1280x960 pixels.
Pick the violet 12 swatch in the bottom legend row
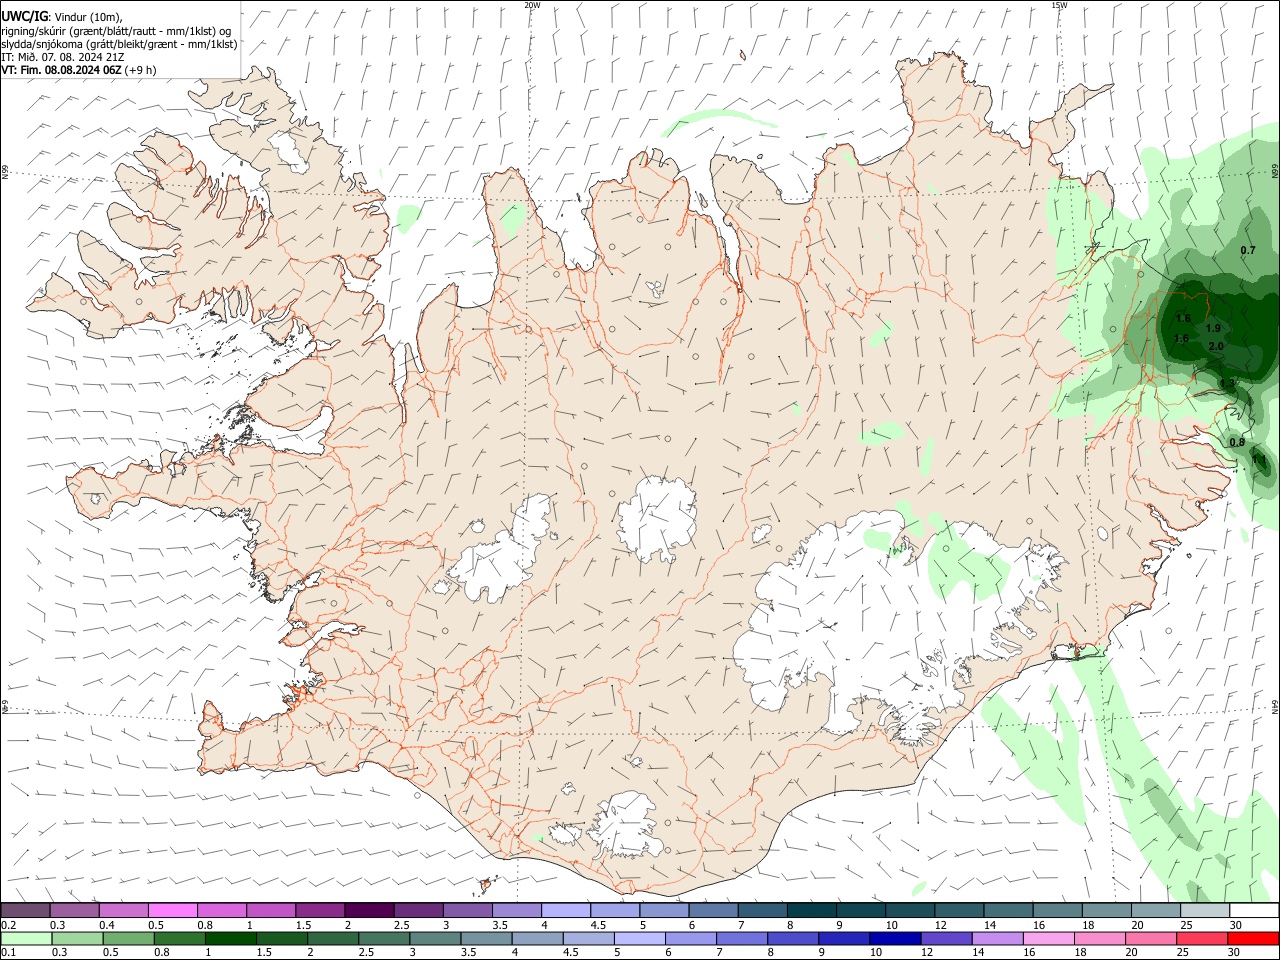(x=947, y=938)
